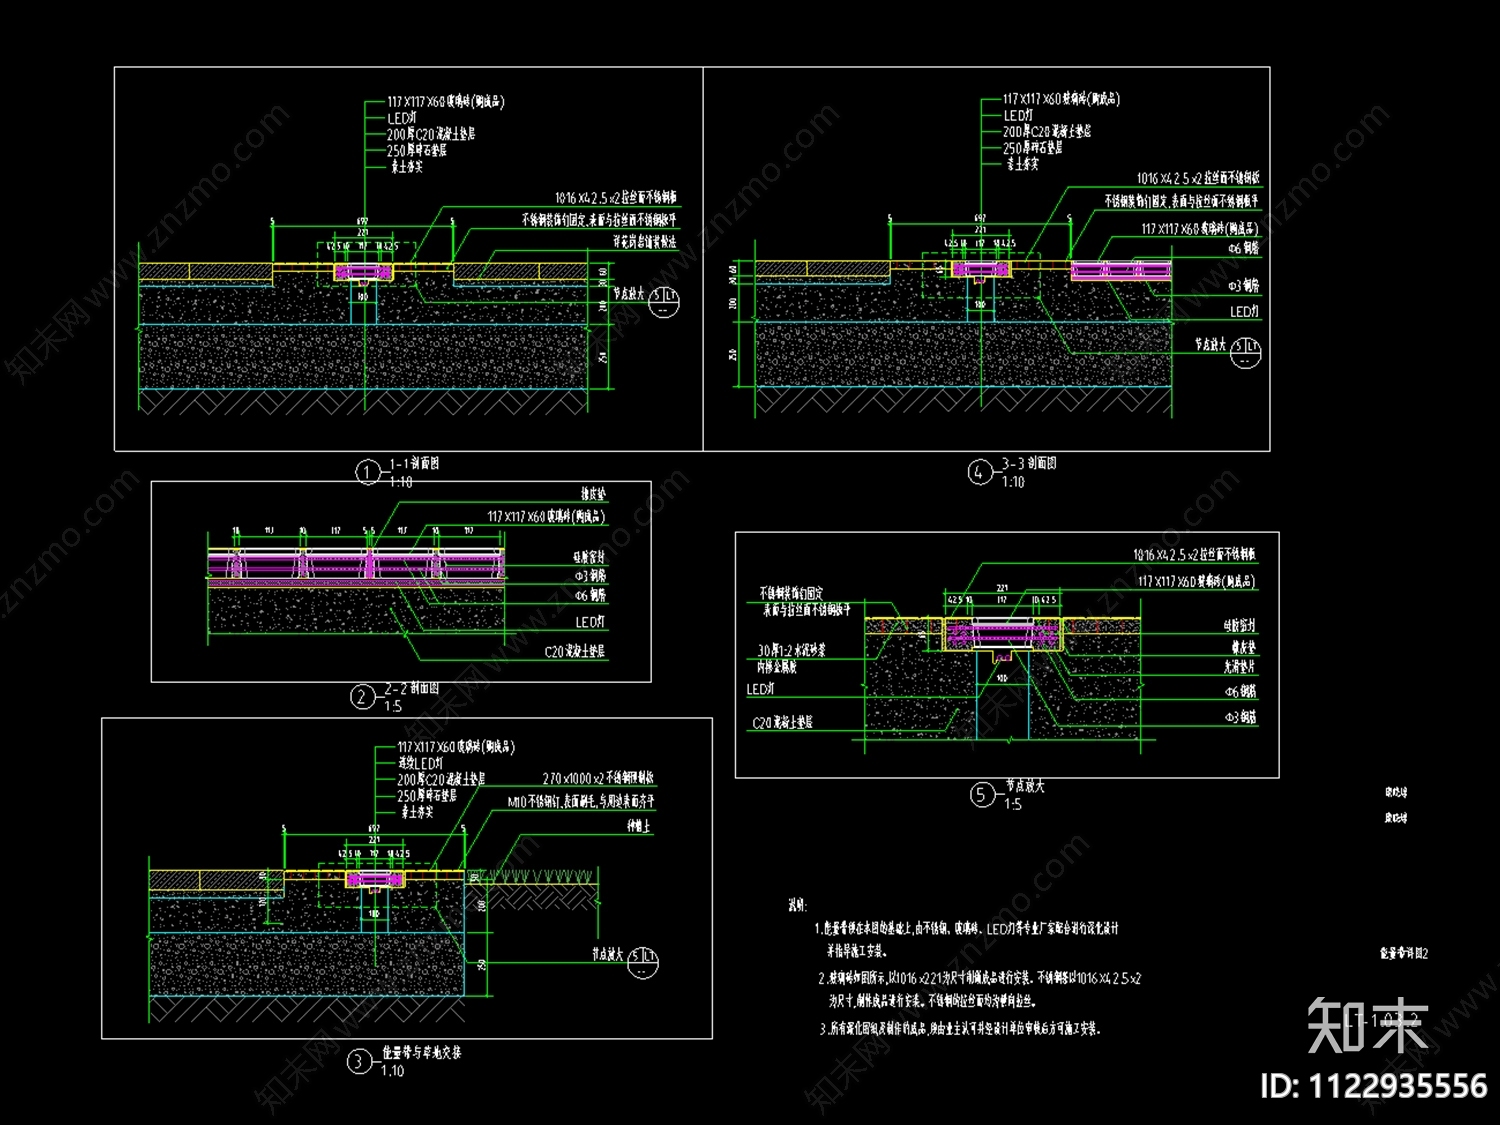The width and height of the screenshot is (1500, 1125).
Task: Select 'Φ3 钢筋' label in section 3-3
Action: tap(1243, 286)
